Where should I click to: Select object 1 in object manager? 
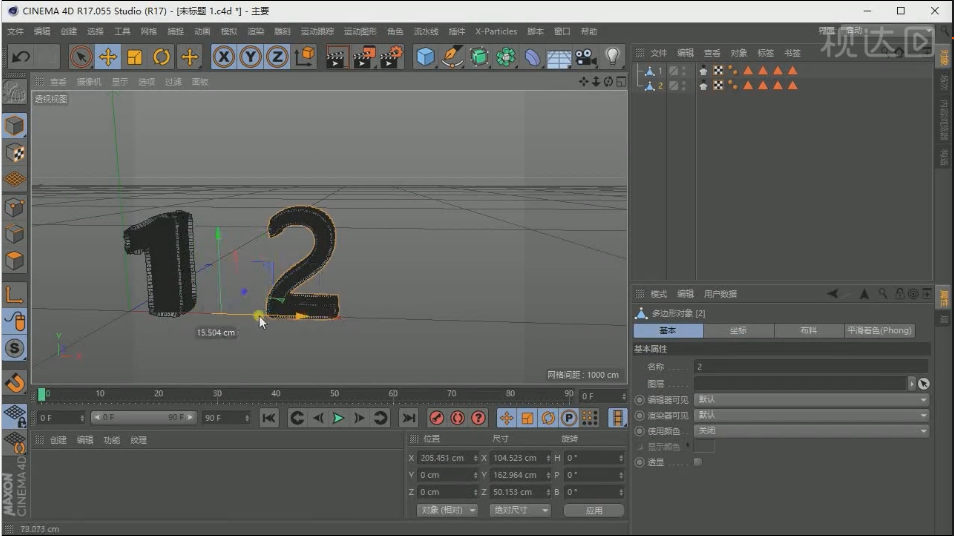[660, 71]
